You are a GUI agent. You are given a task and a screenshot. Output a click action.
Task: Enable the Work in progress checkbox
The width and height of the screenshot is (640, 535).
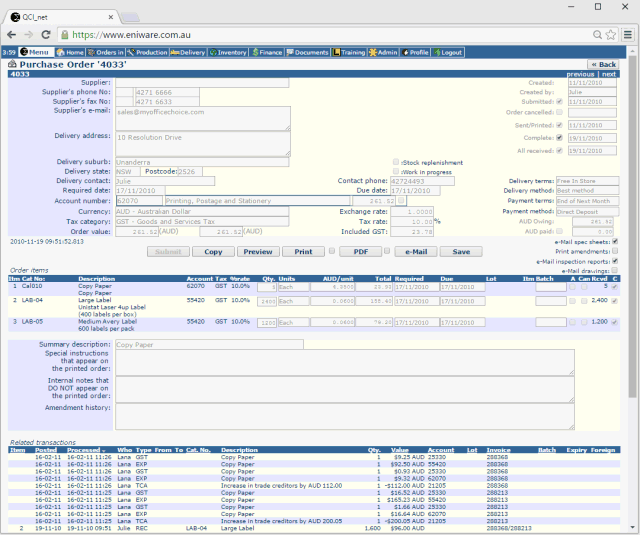(396, 171)
